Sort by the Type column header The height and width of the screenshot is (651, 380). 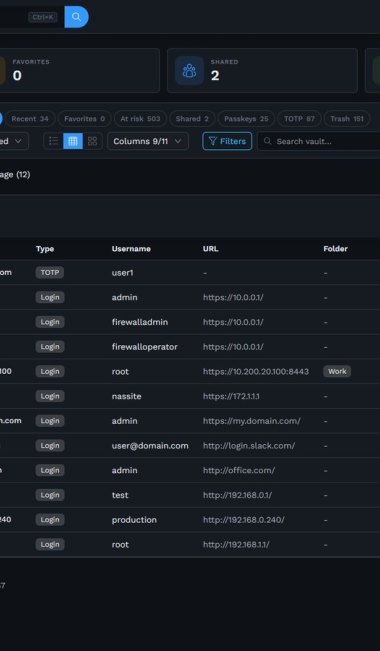tap(45, 249)
